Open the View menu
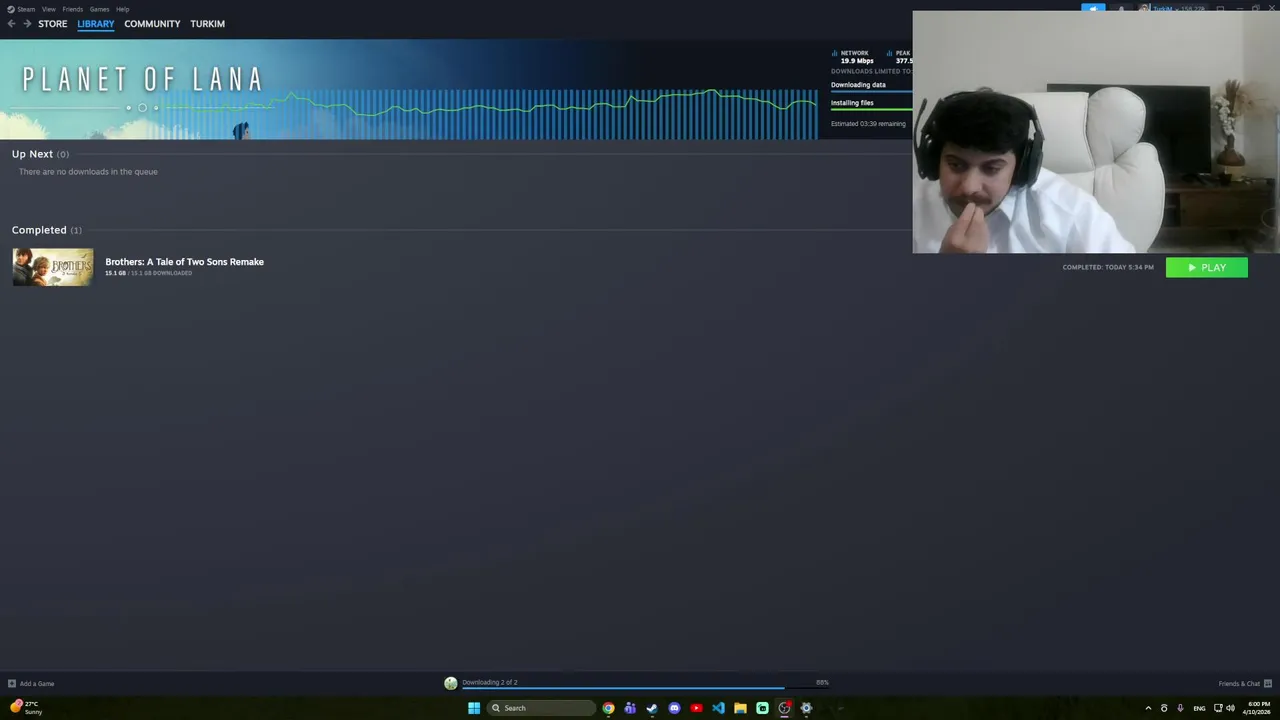Screen dimensions: 1280x720 click(48, 9)
